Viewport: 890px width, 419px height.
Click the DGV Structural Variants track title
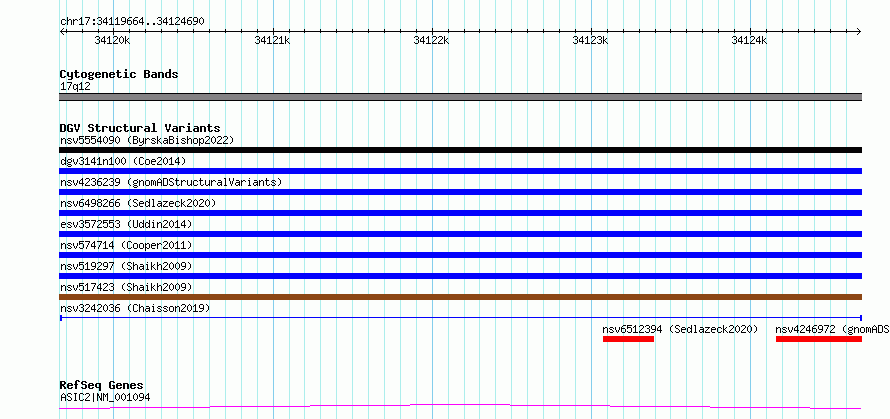tap(140, 128)
